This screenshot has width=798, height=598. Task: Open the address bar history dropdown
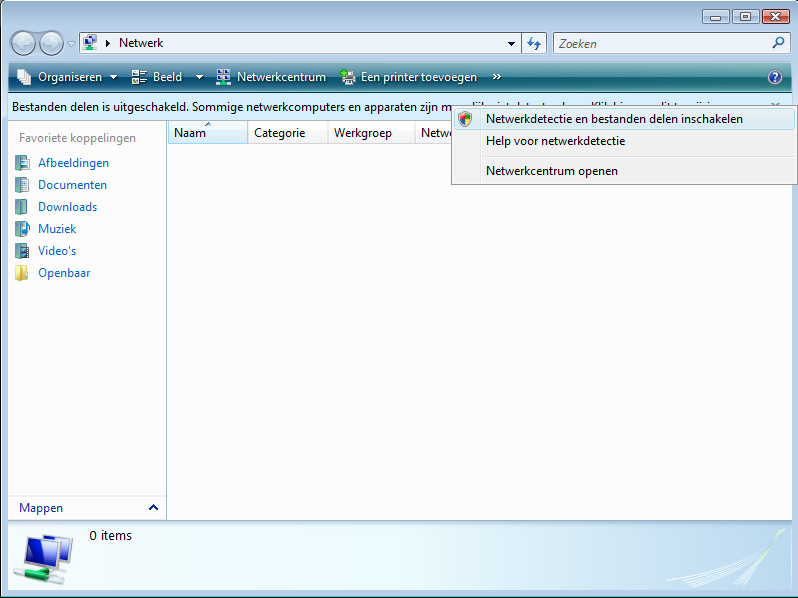(511, 44)
